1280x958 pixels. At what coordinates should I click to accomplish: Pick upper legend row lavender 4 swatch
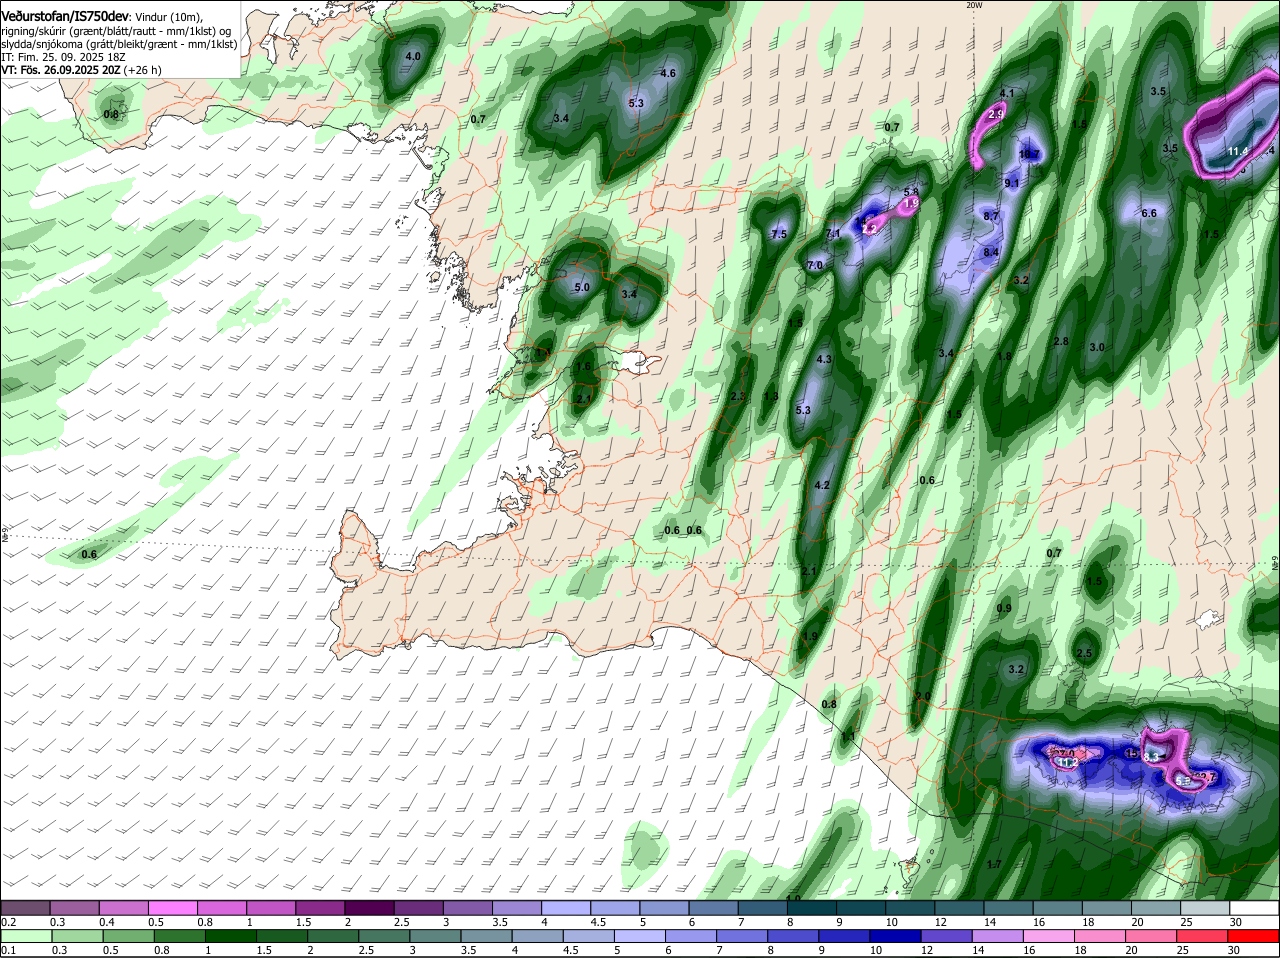(566, 908)
